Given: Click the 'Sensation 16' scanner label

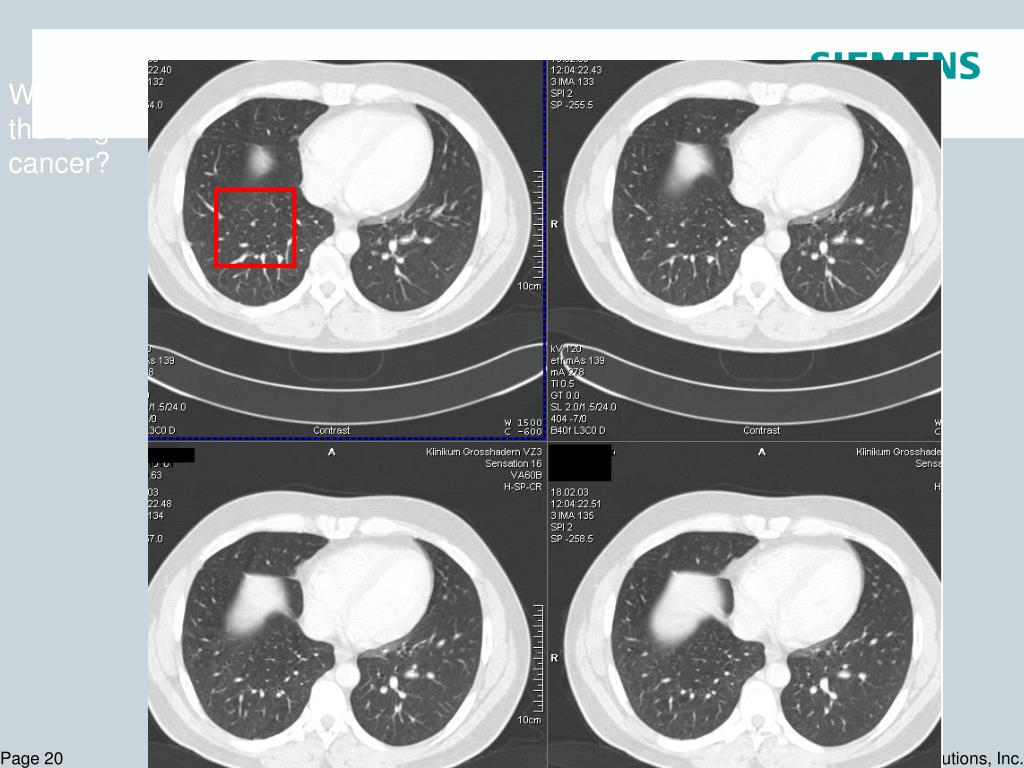Looking at the screenshot, I should (513, 464).
